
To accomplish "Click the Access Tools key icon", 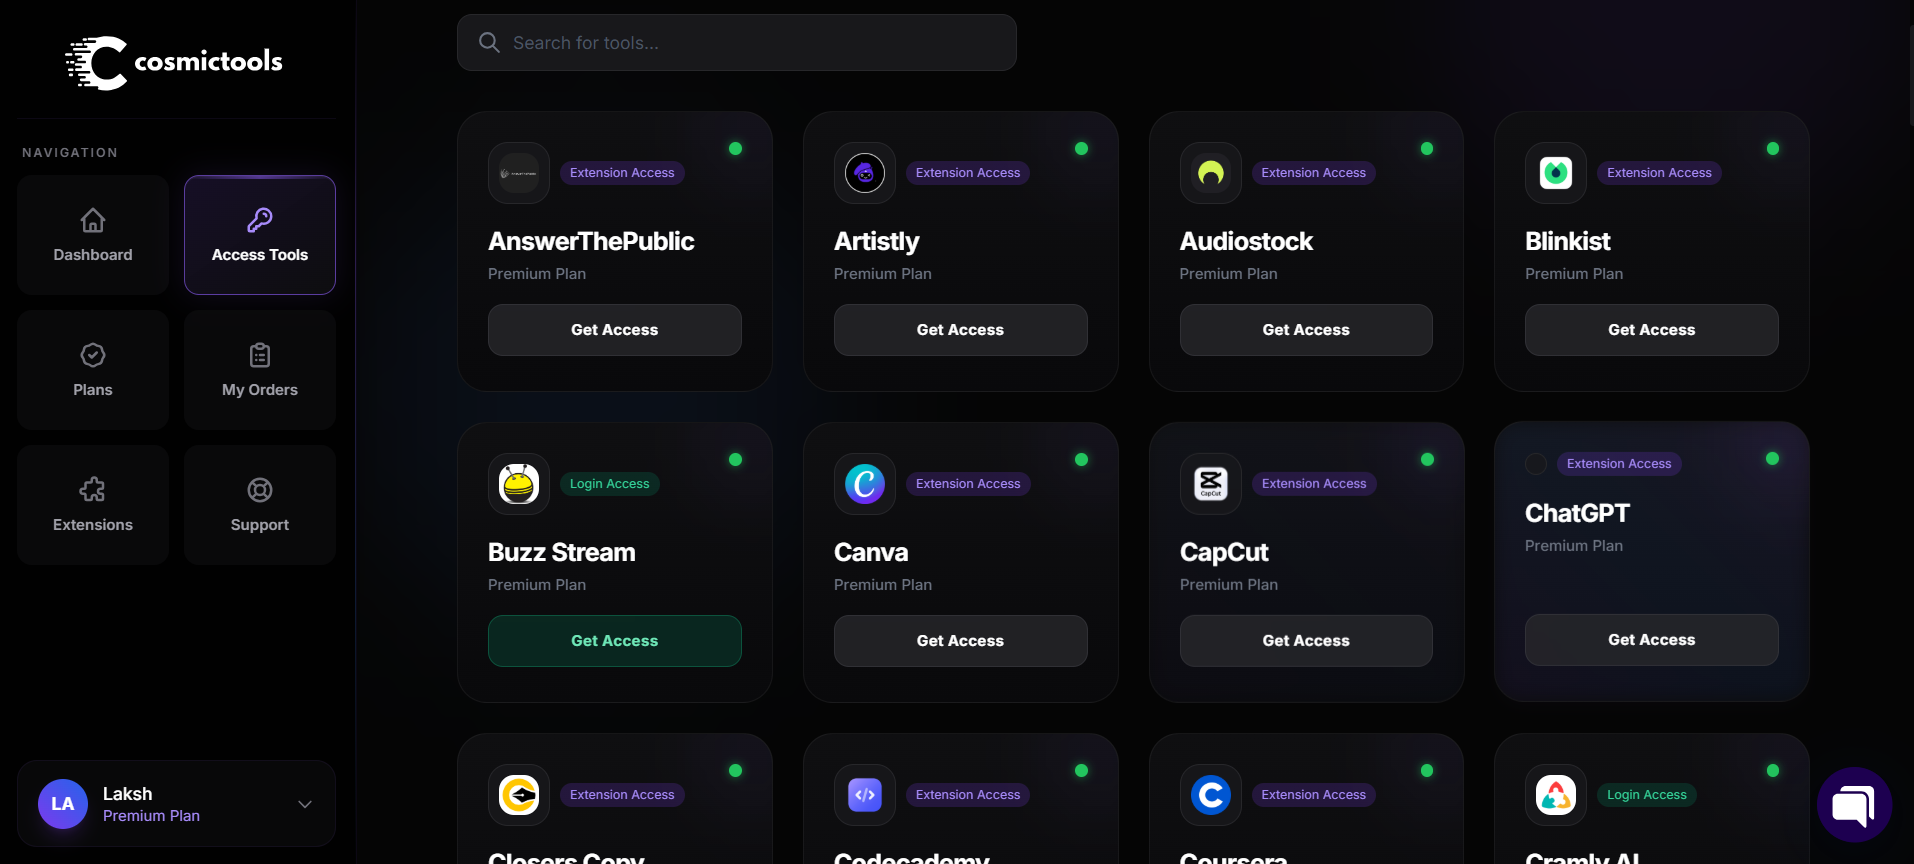I will 259,221.
